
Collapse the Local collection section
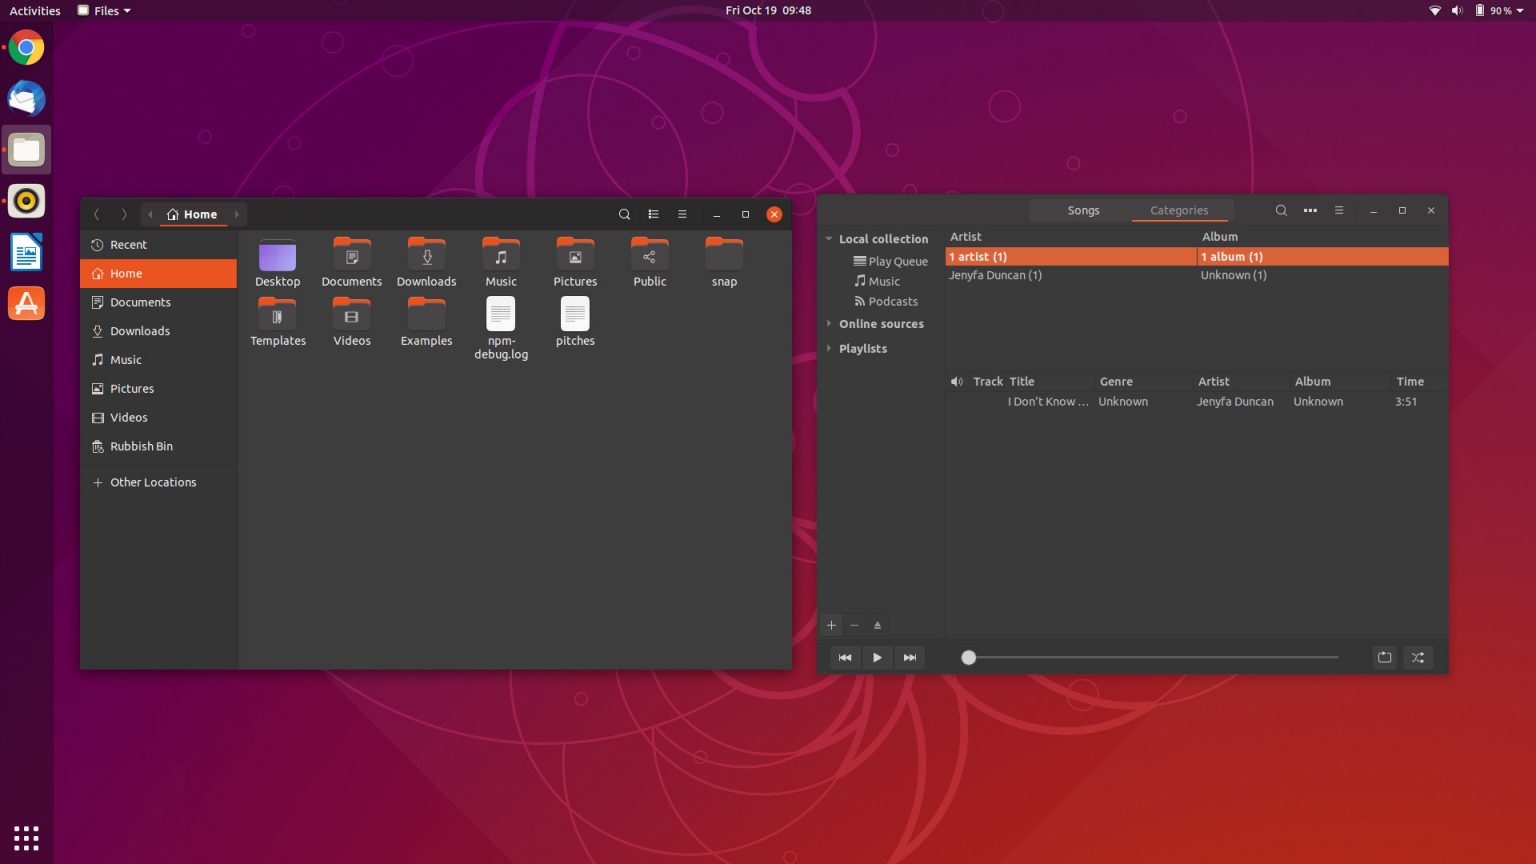829,239
